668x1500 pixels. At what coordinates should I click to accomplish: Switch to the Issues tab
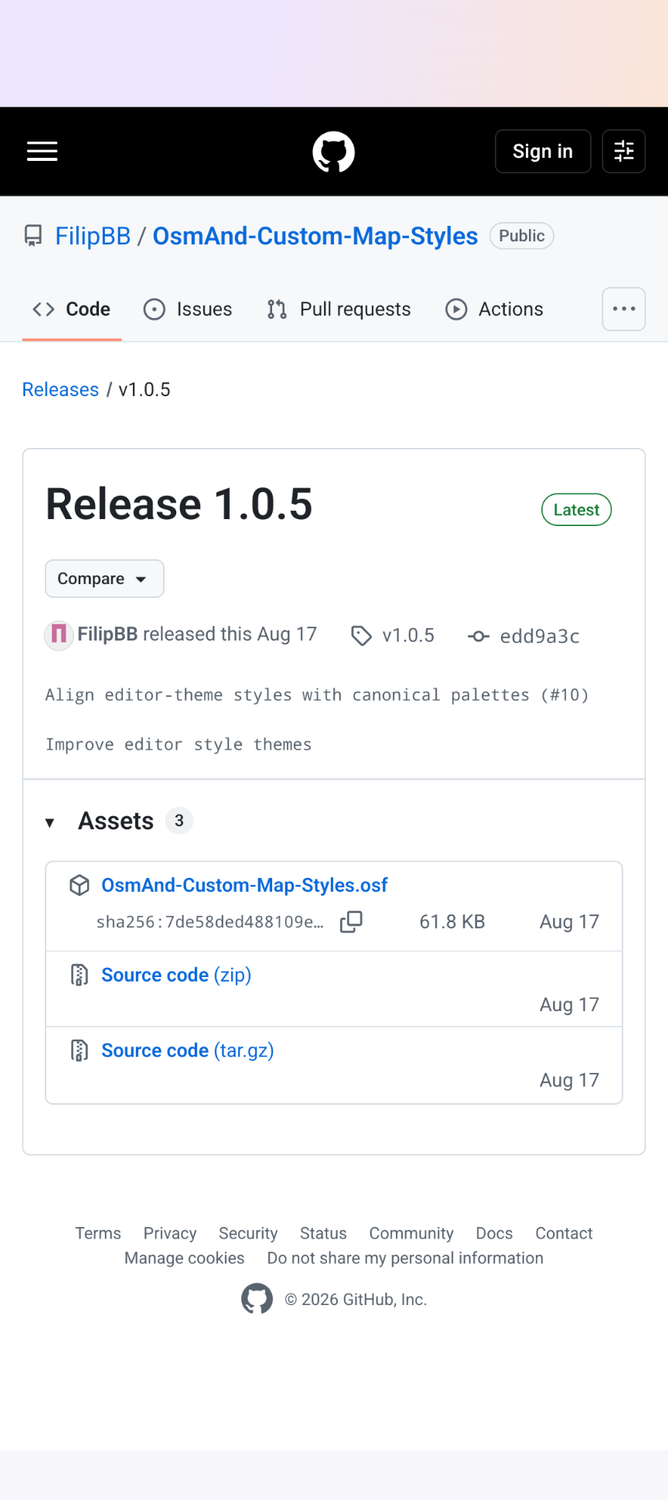coord(188,309)
